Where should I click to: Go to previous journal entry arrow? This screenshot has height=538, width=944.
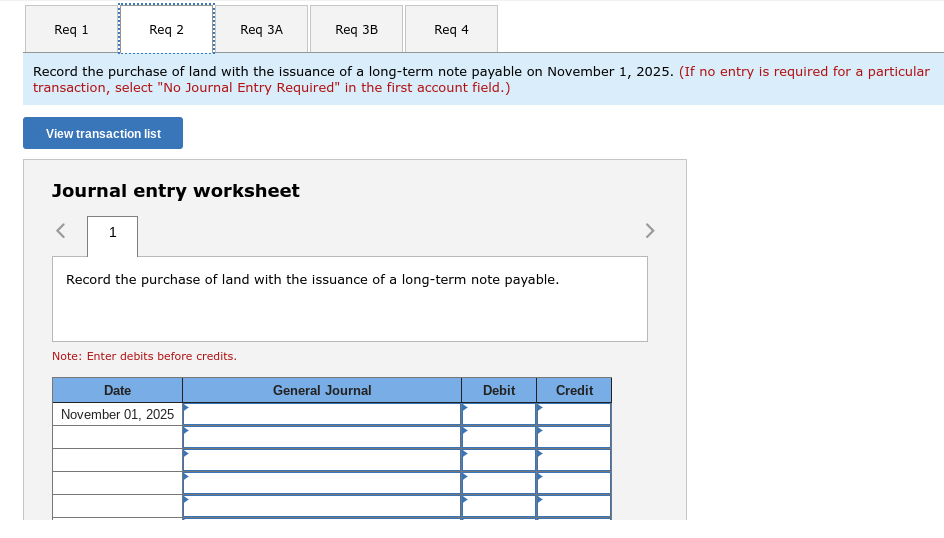pos(60,230)
